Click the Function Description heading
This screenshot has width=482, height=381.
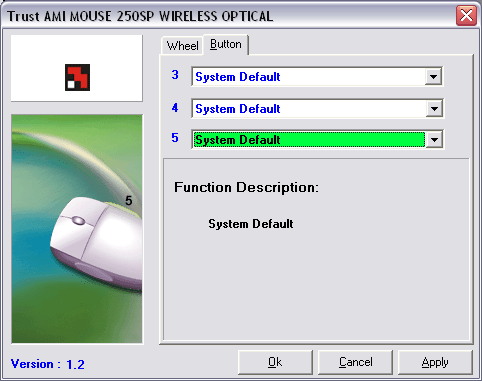[246, 187]
